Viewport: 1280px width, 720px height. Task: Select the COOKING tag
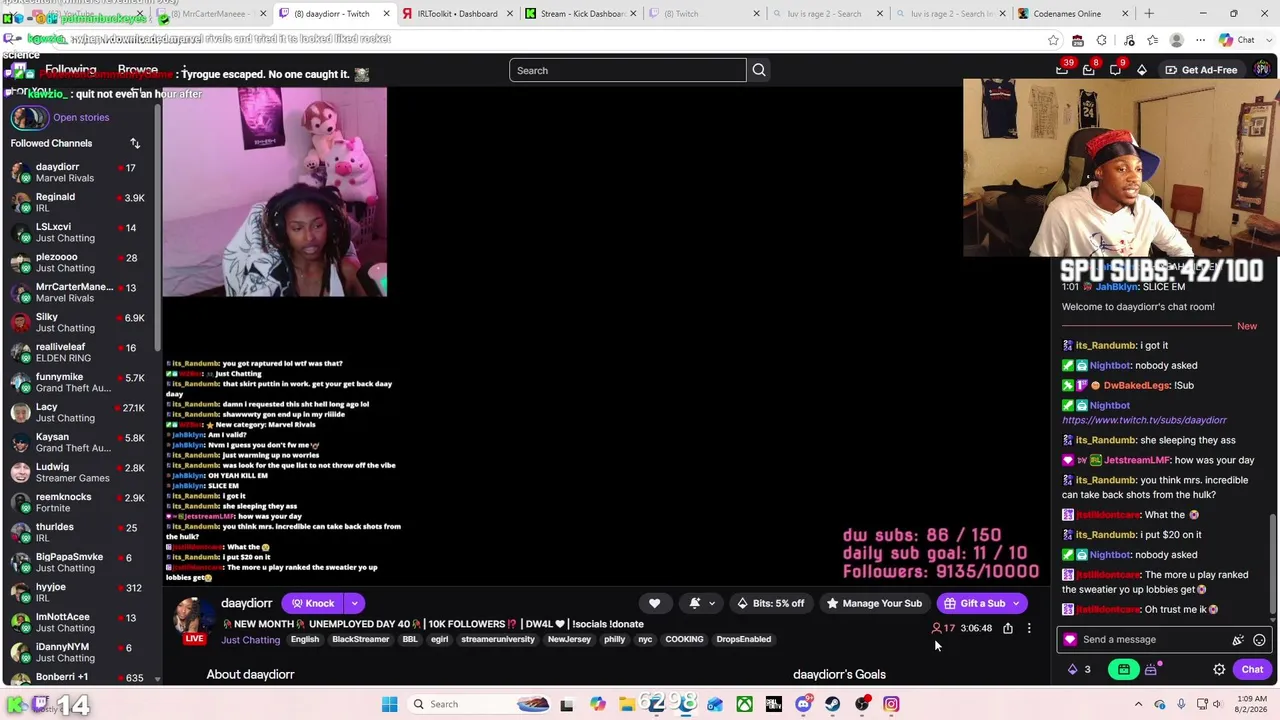[684, 639]
